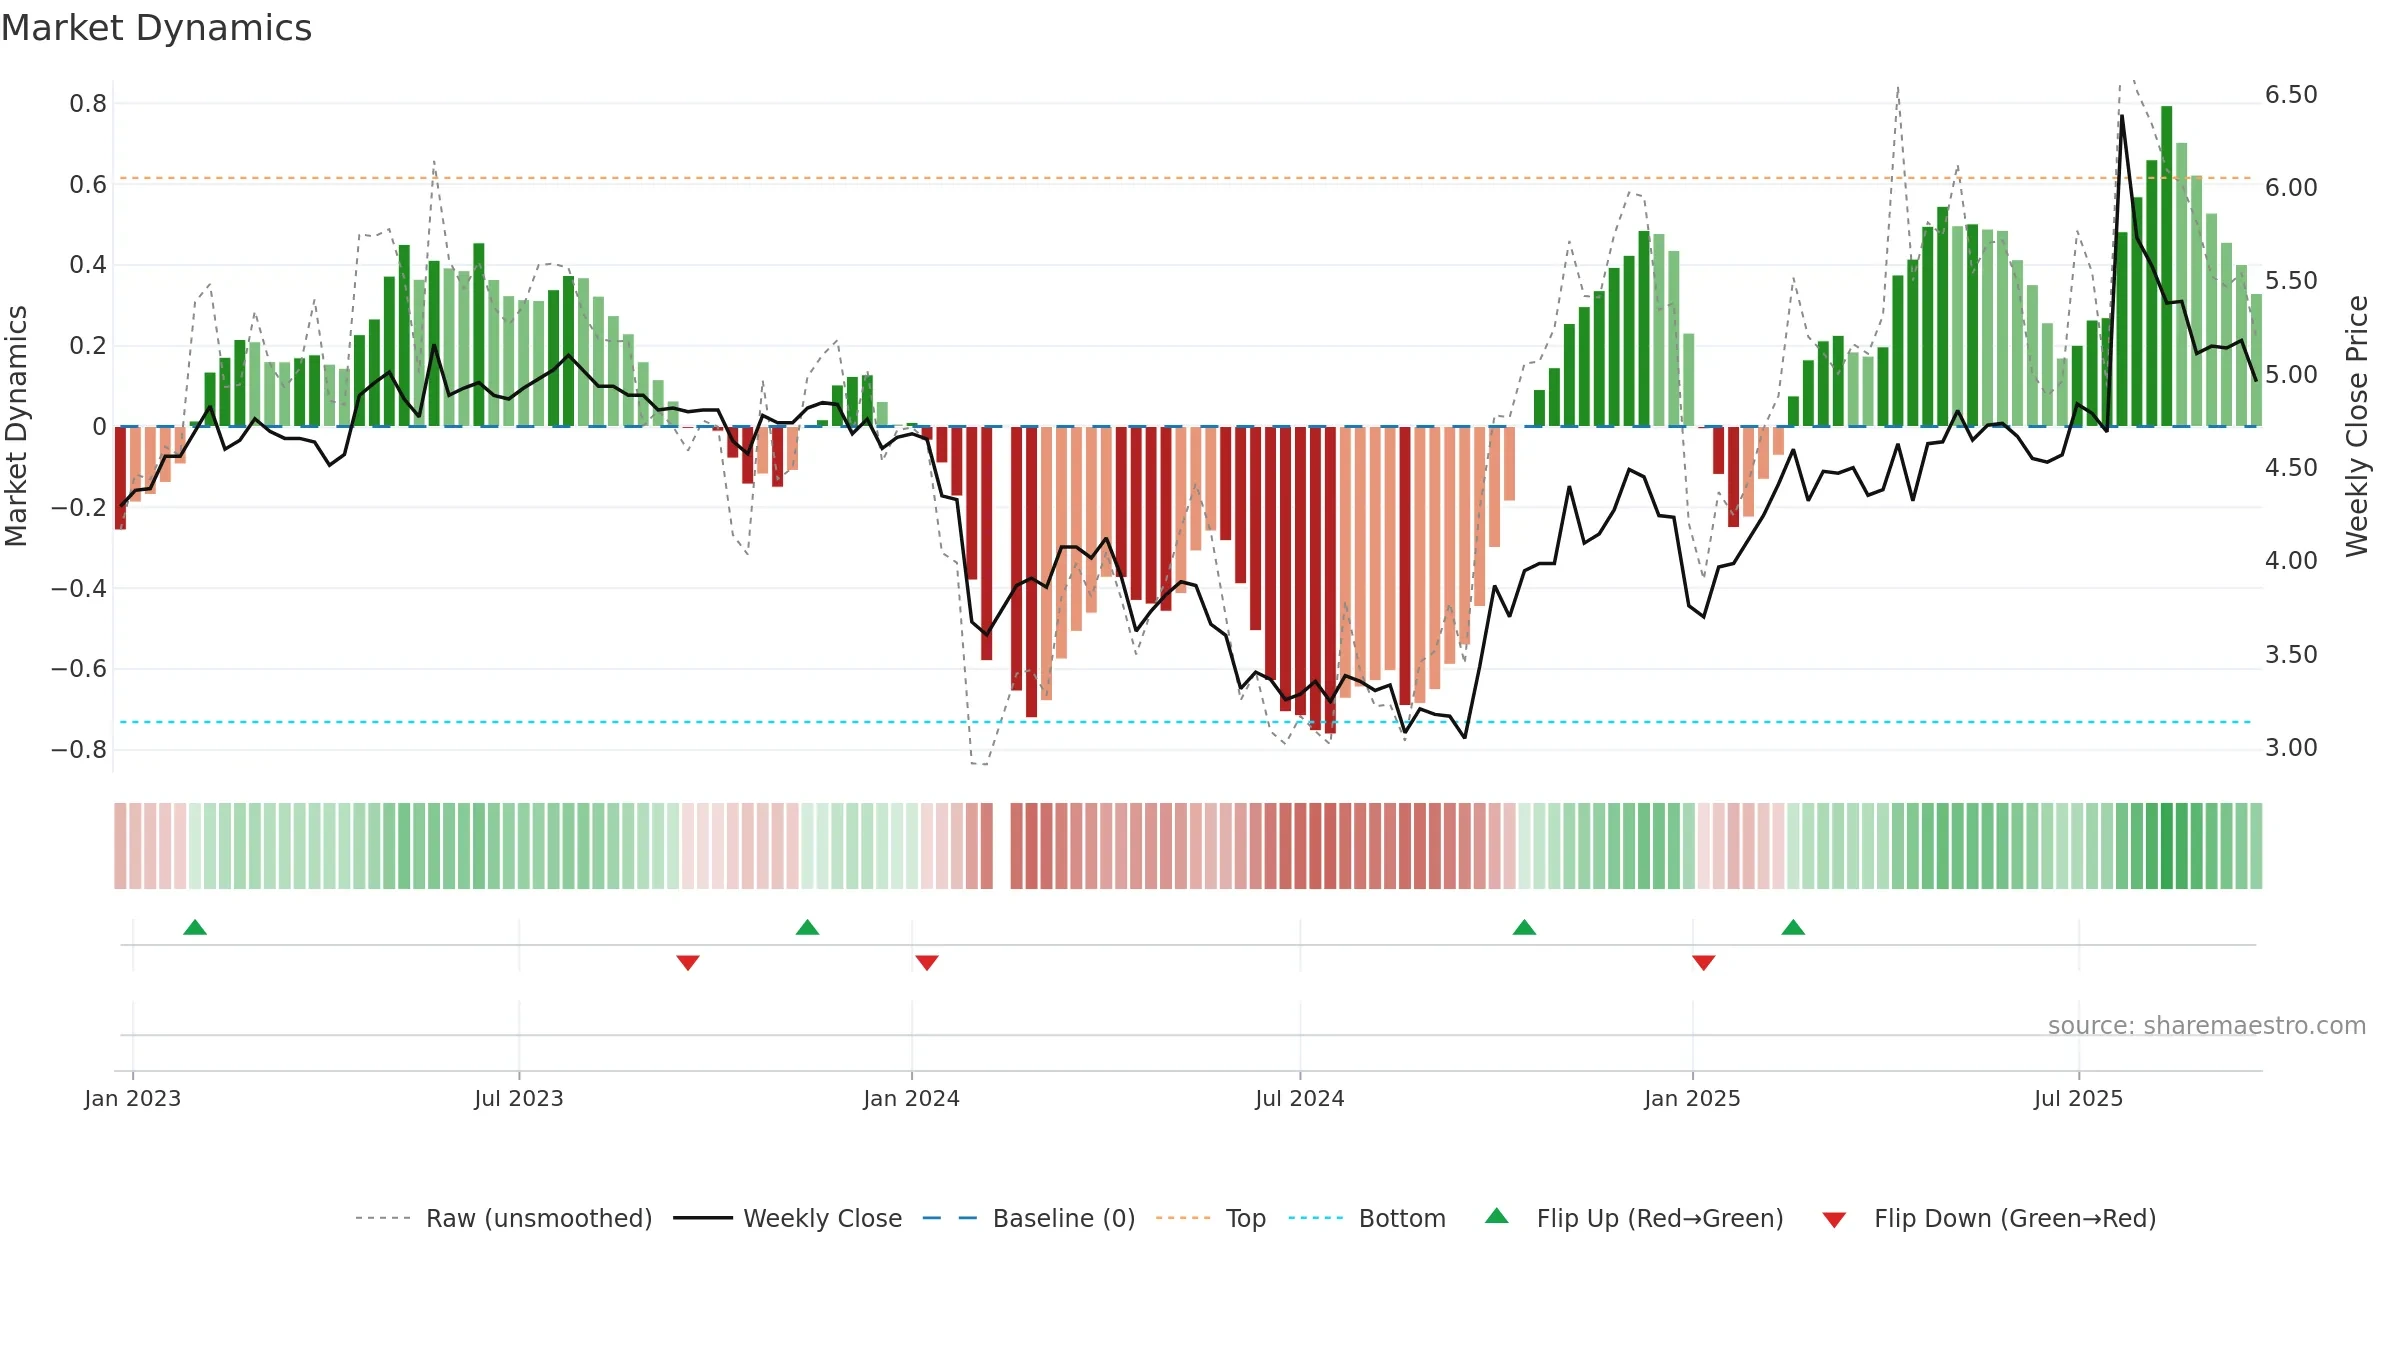Click the 4.50 price tick on right axis
Image resolution: width=2400 pixels, height=1350 pixels.
pos(2291,468)
